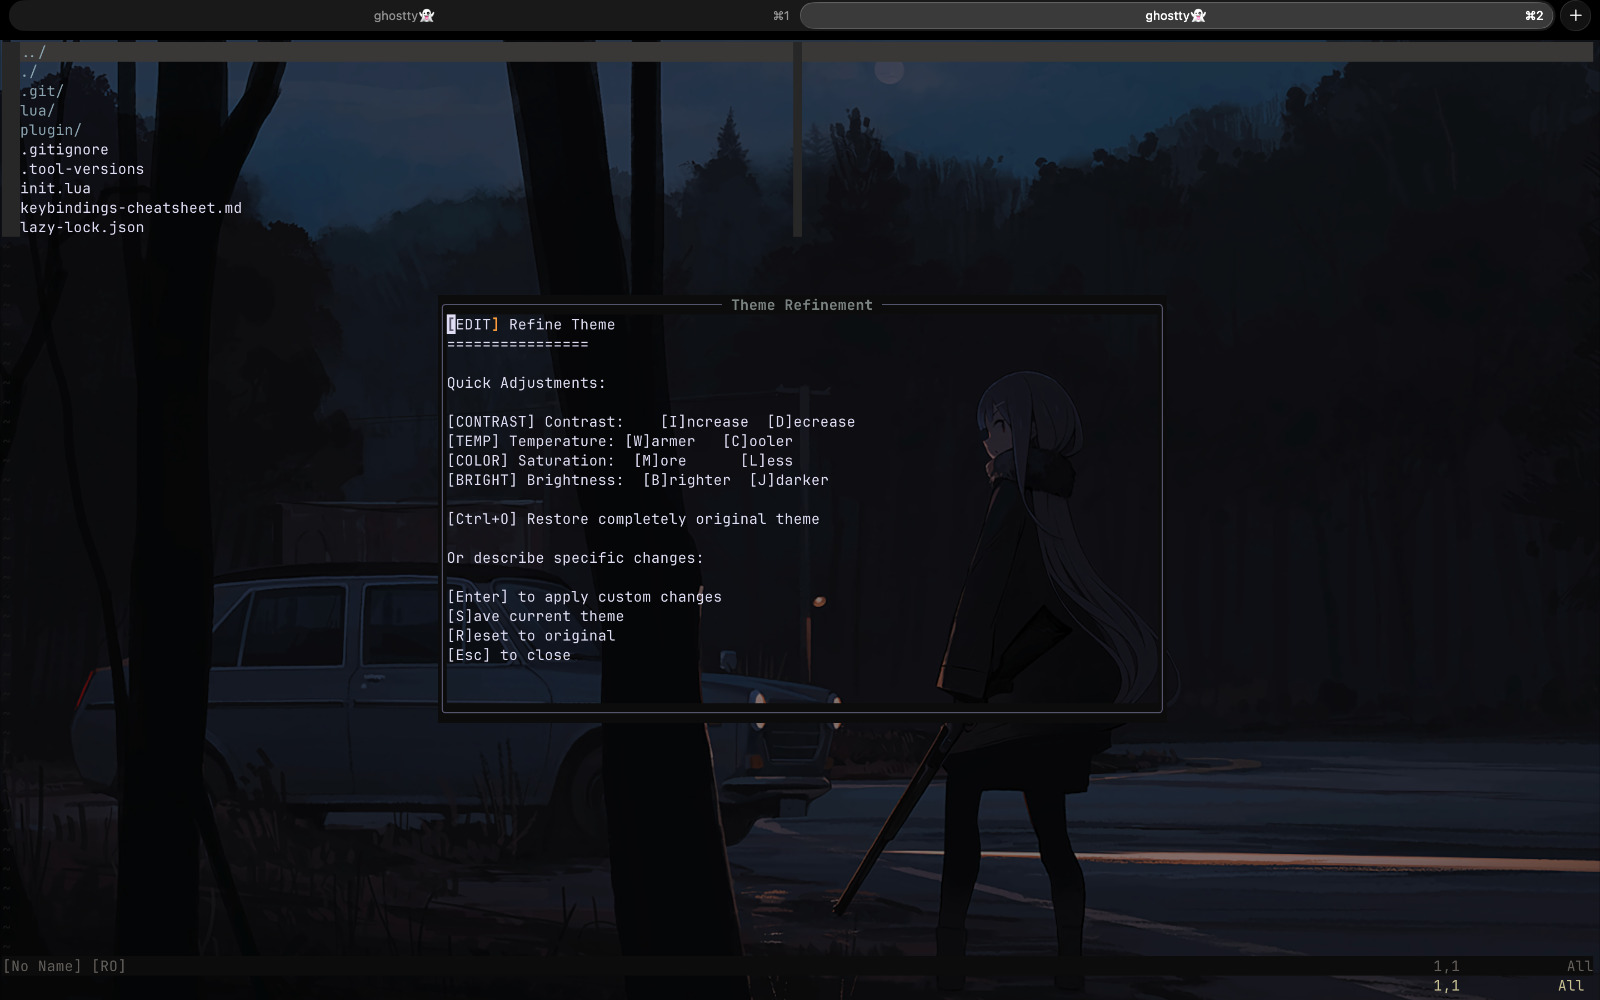Open the init.lua file

(55, 188)
